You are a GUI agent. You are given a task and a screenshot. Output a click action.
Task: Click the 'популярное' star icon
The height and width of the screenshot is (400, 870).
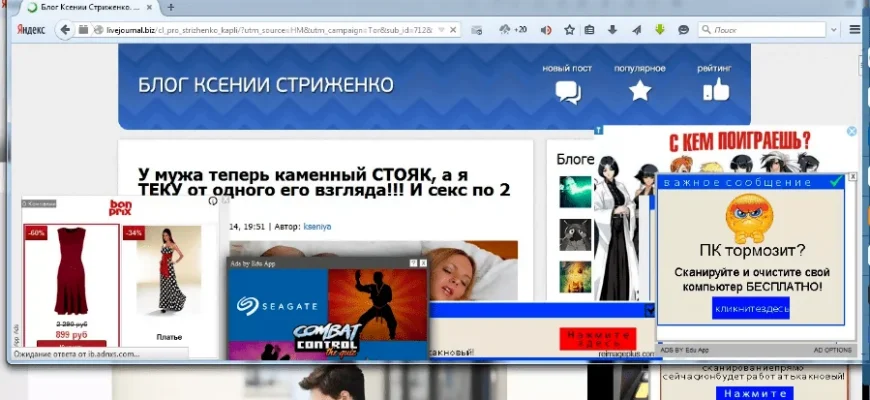point(640,92)
